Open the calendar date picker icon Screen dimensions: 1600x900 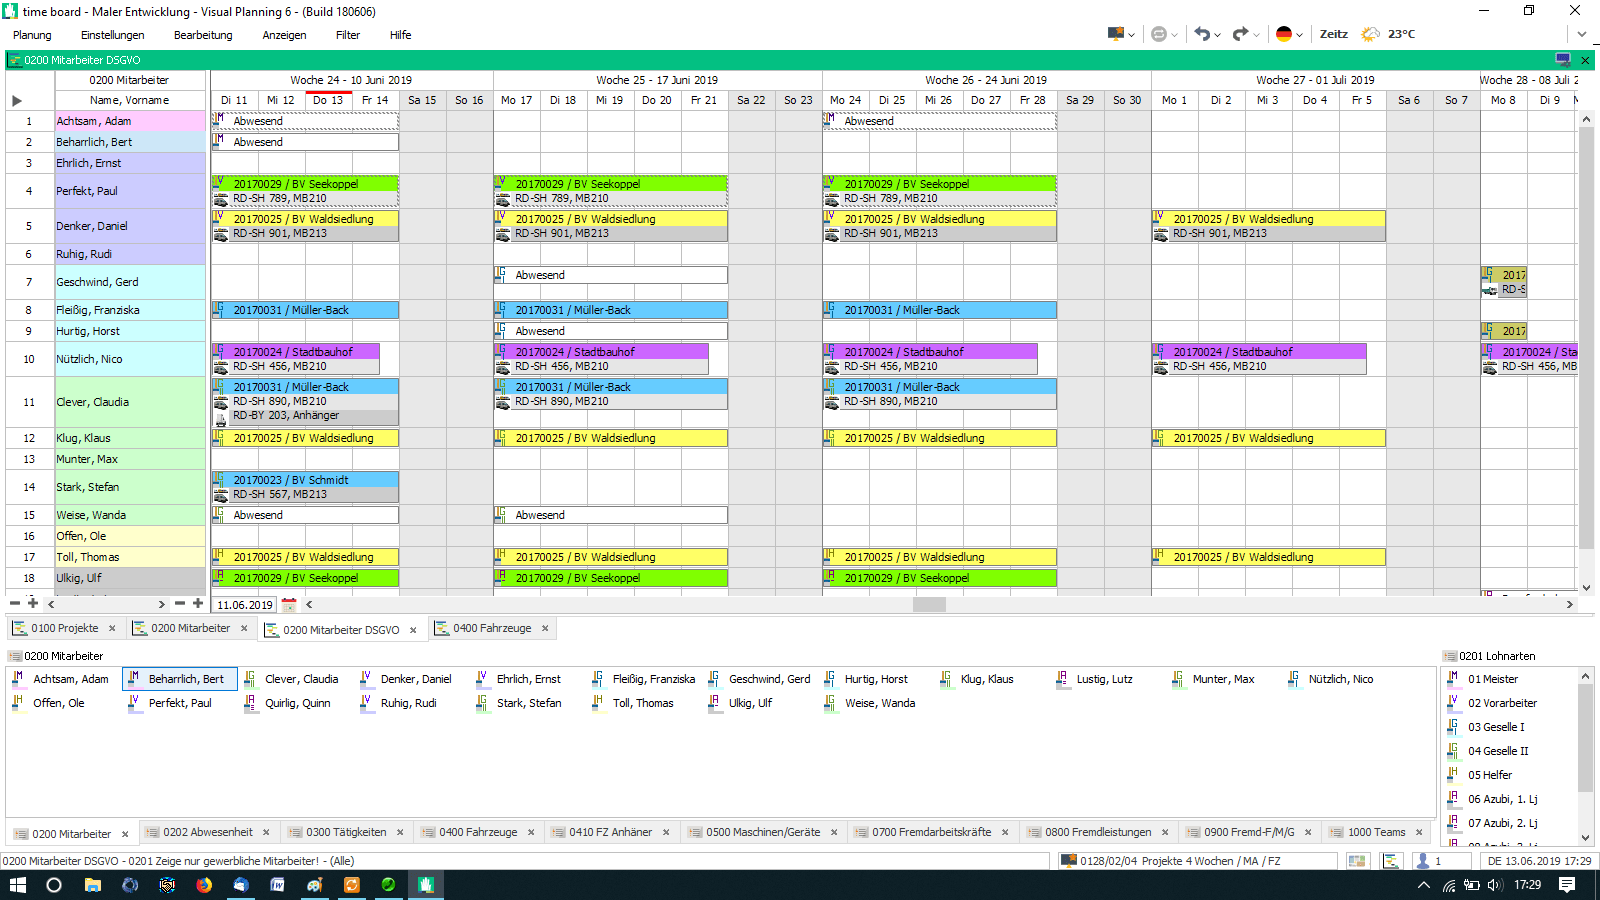tap(289, 604)
